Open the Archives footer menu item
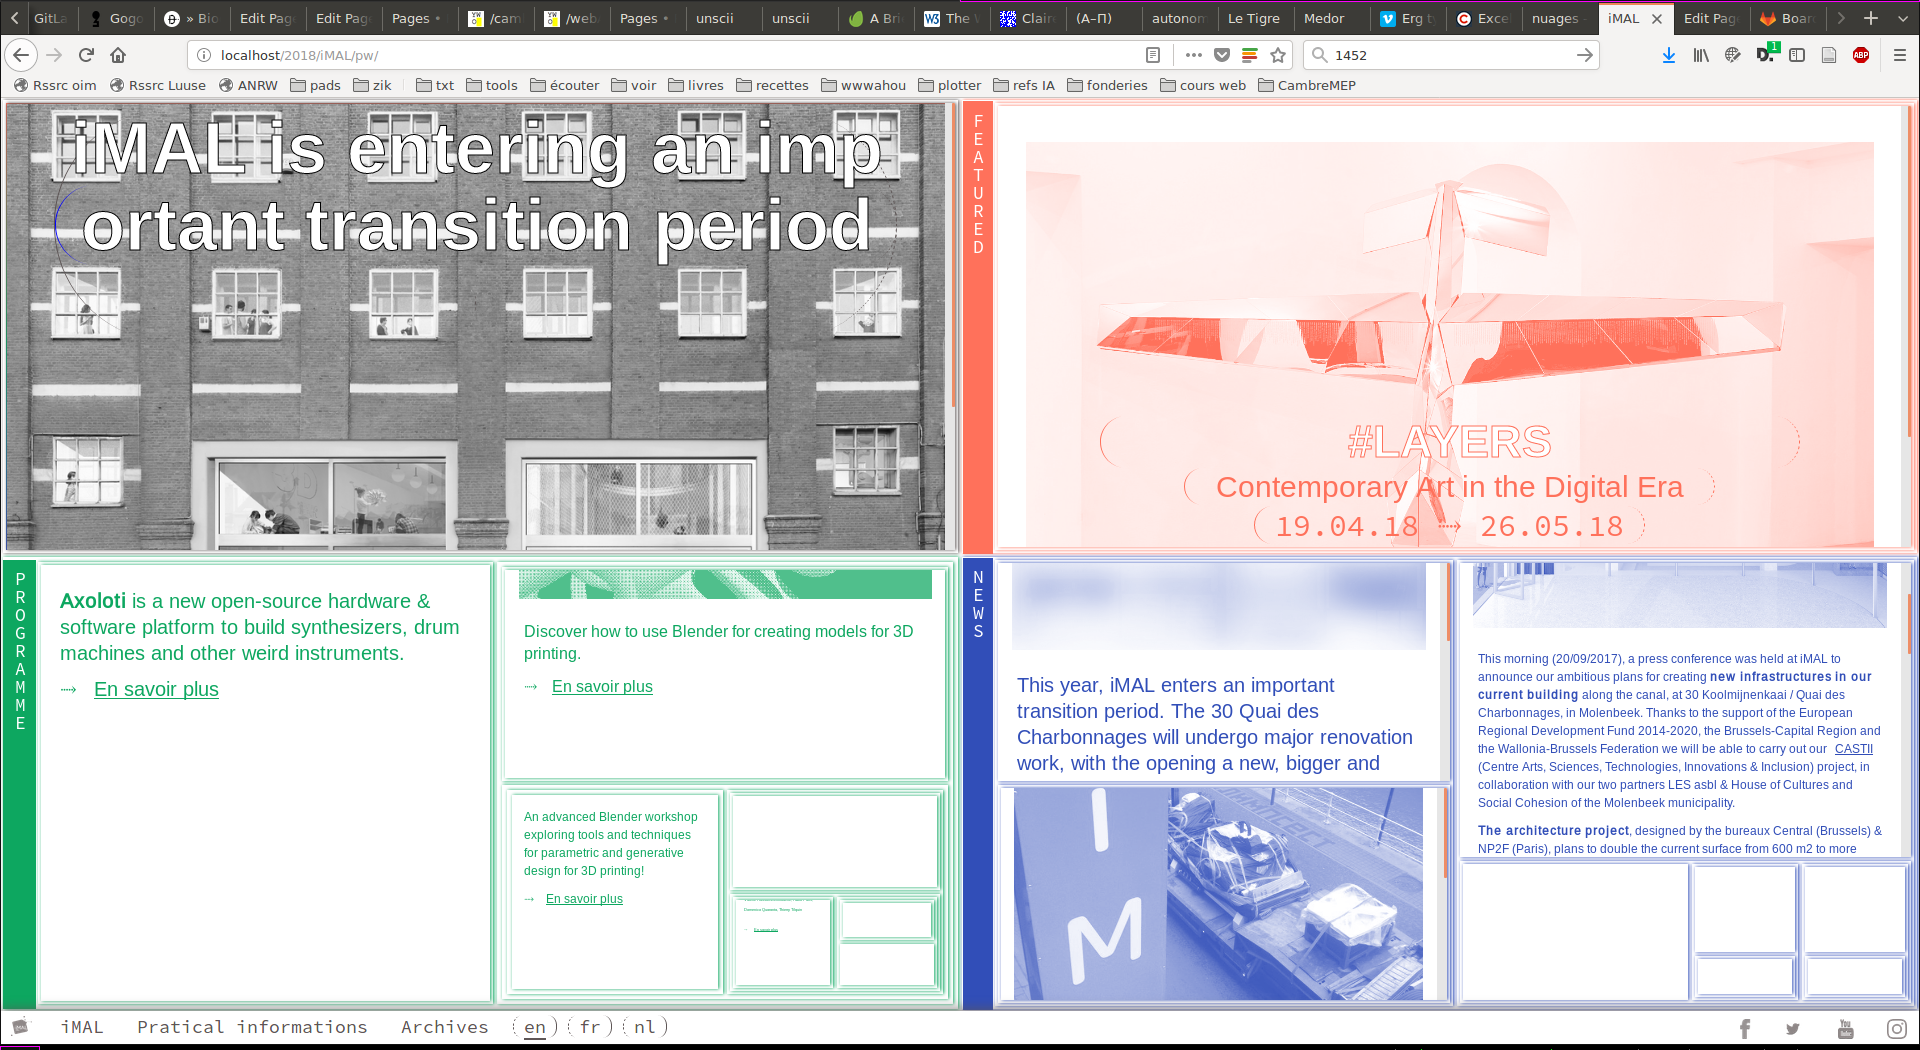 pos(445,1027)
